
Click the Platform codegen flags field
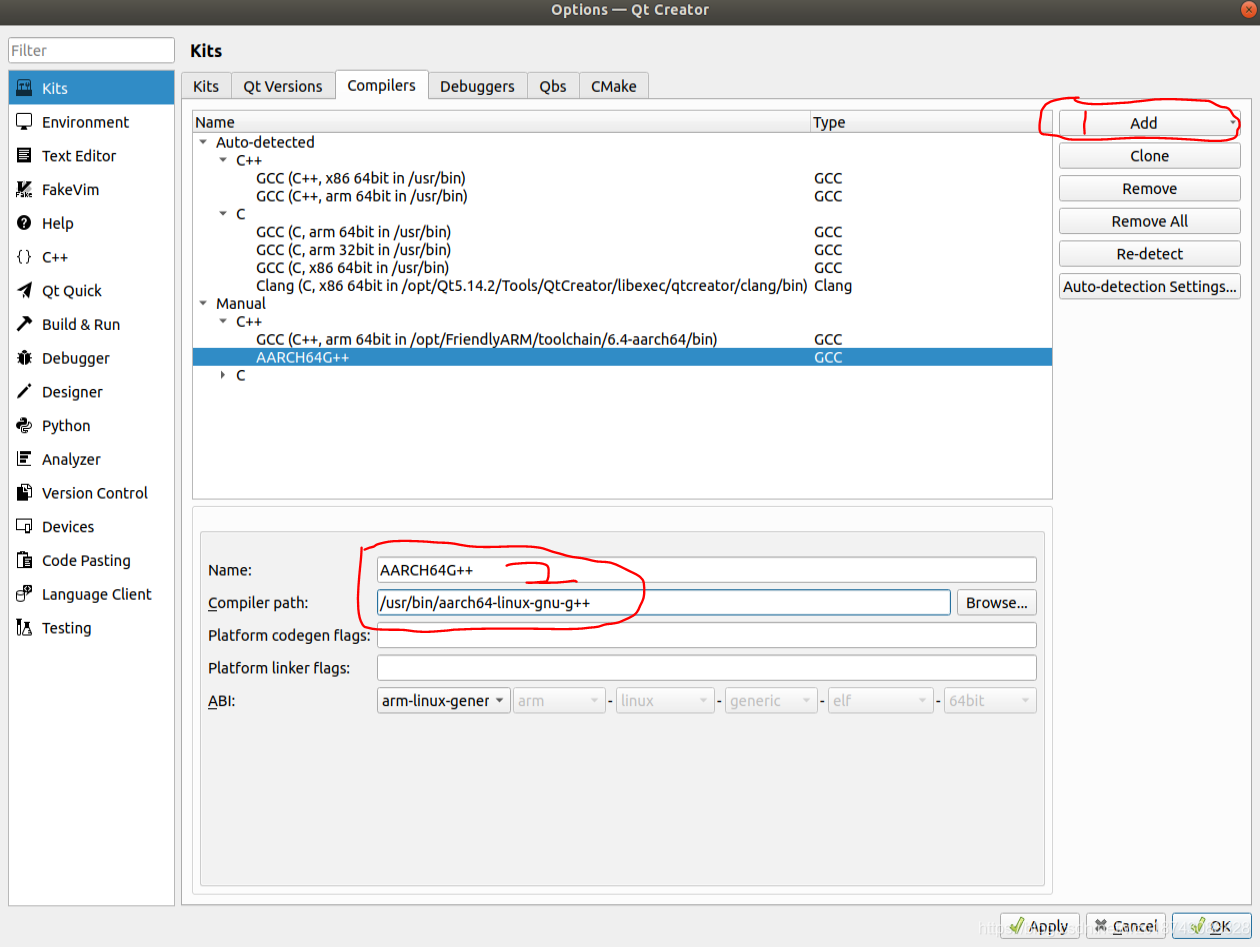[707, 635]
